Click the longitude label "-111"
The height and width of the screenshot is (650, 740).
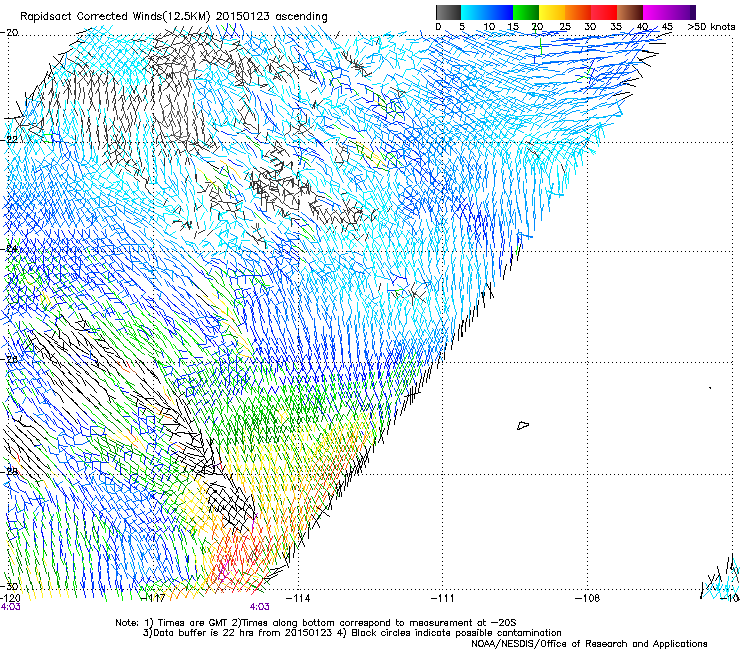(x=443, y=598)
